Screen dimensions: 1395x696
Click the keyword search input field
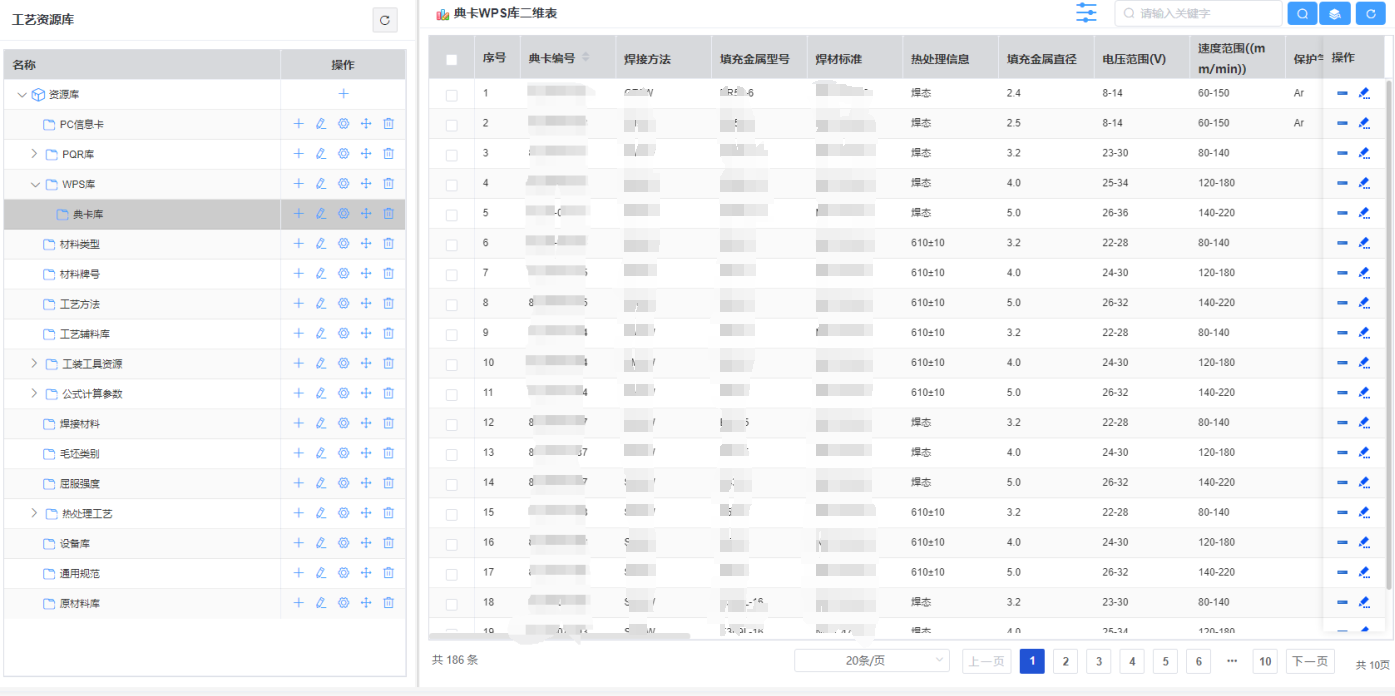click(x=1198, y=13)
